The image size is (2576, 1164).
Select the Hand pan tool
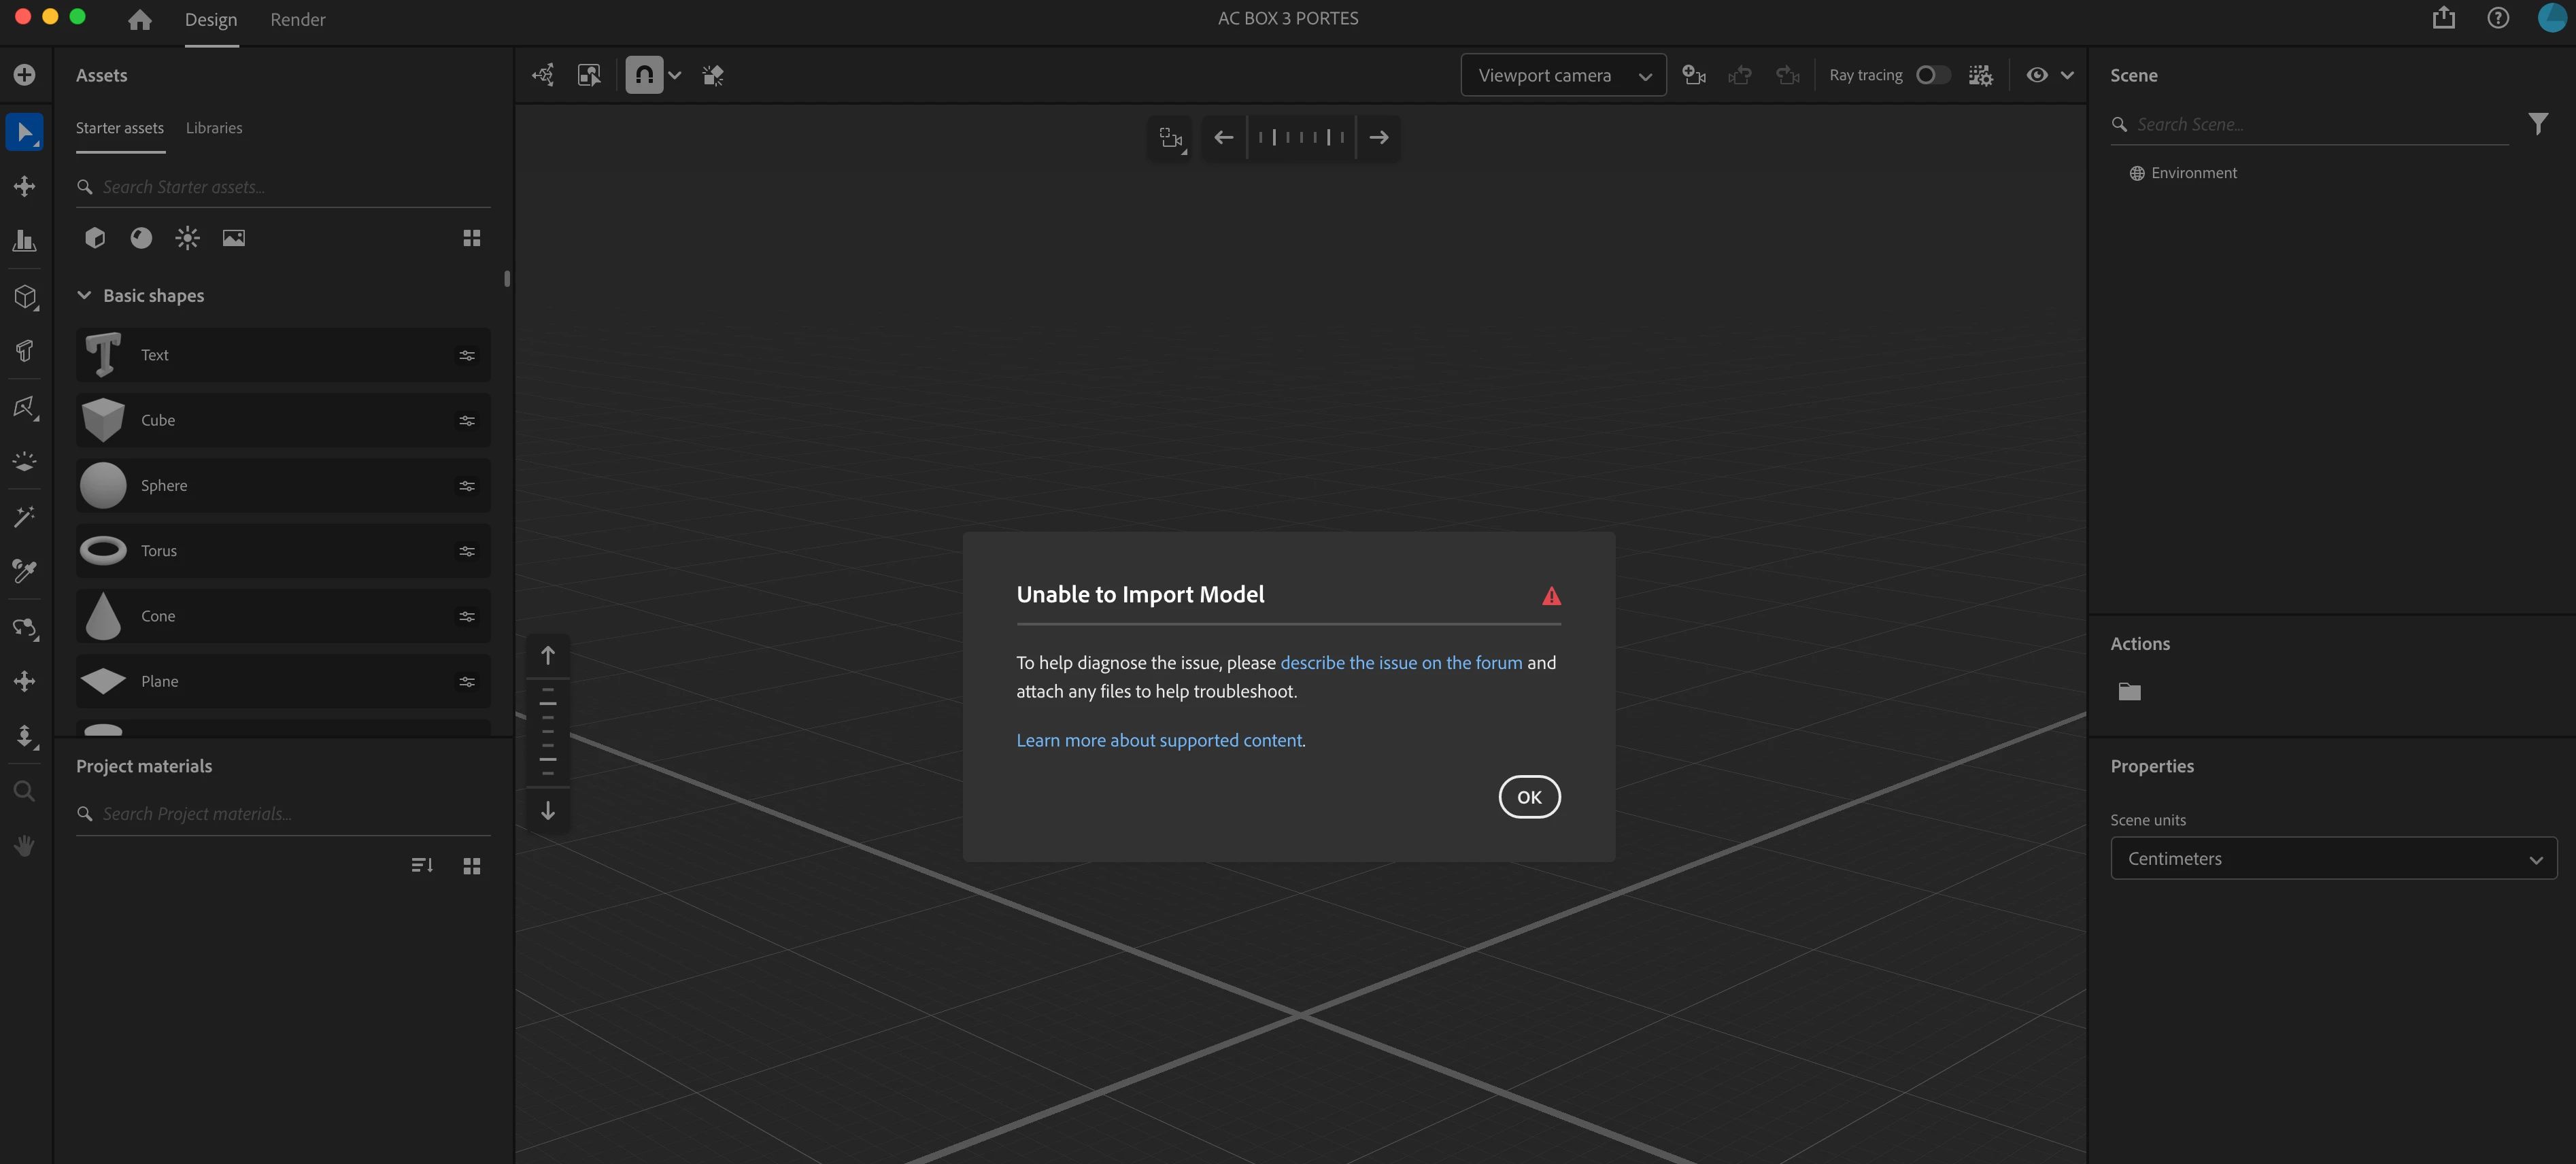(25, 846)
